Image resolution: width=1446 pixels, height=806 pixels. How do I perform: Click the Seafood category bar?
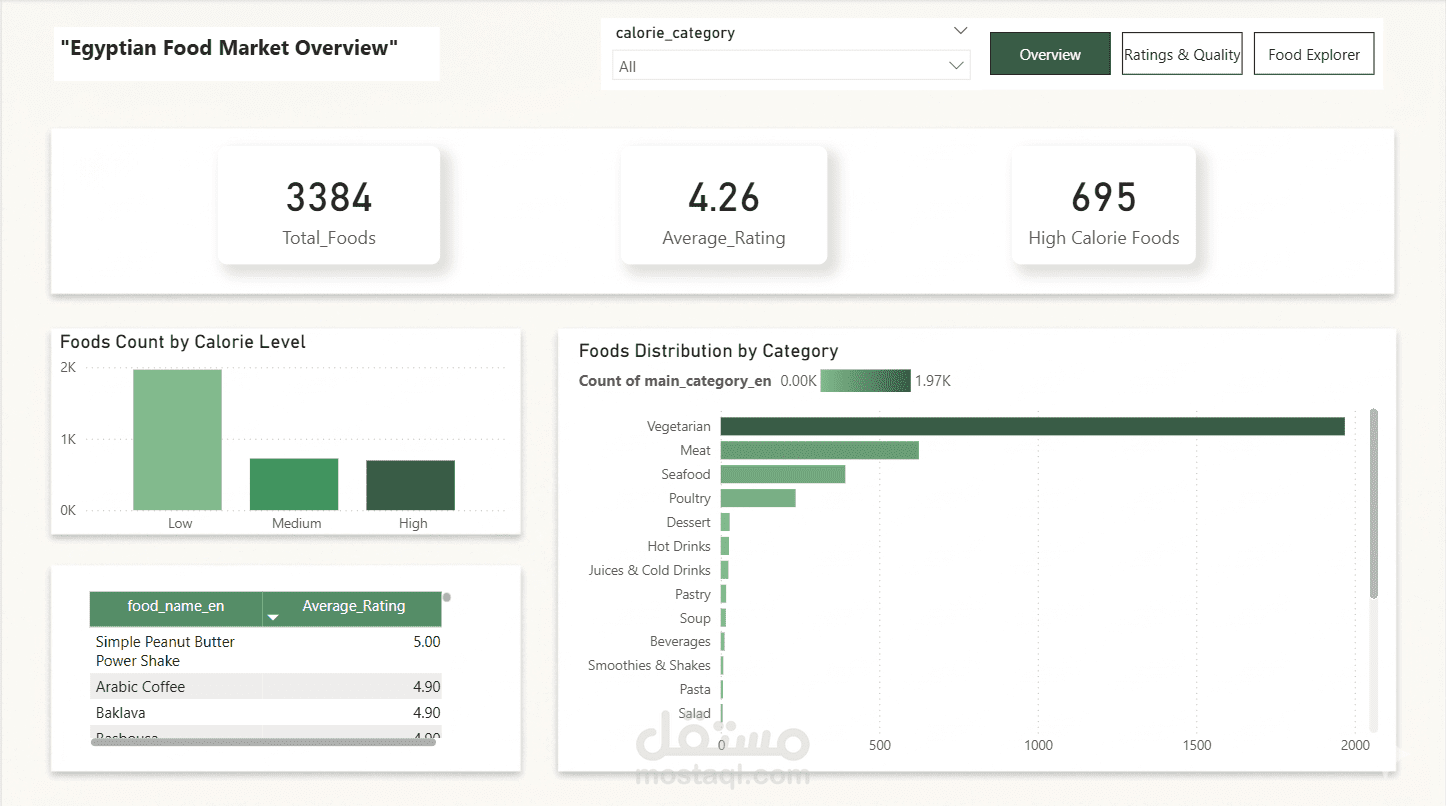(783, 474)
